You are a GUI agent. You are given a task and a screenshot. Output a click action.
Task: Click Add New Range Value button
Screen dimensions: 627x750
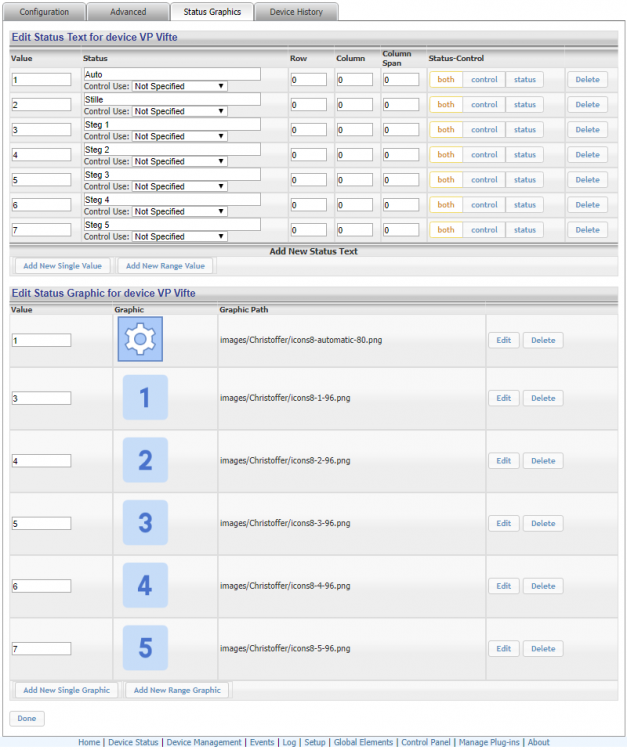[x=165, y=266]
